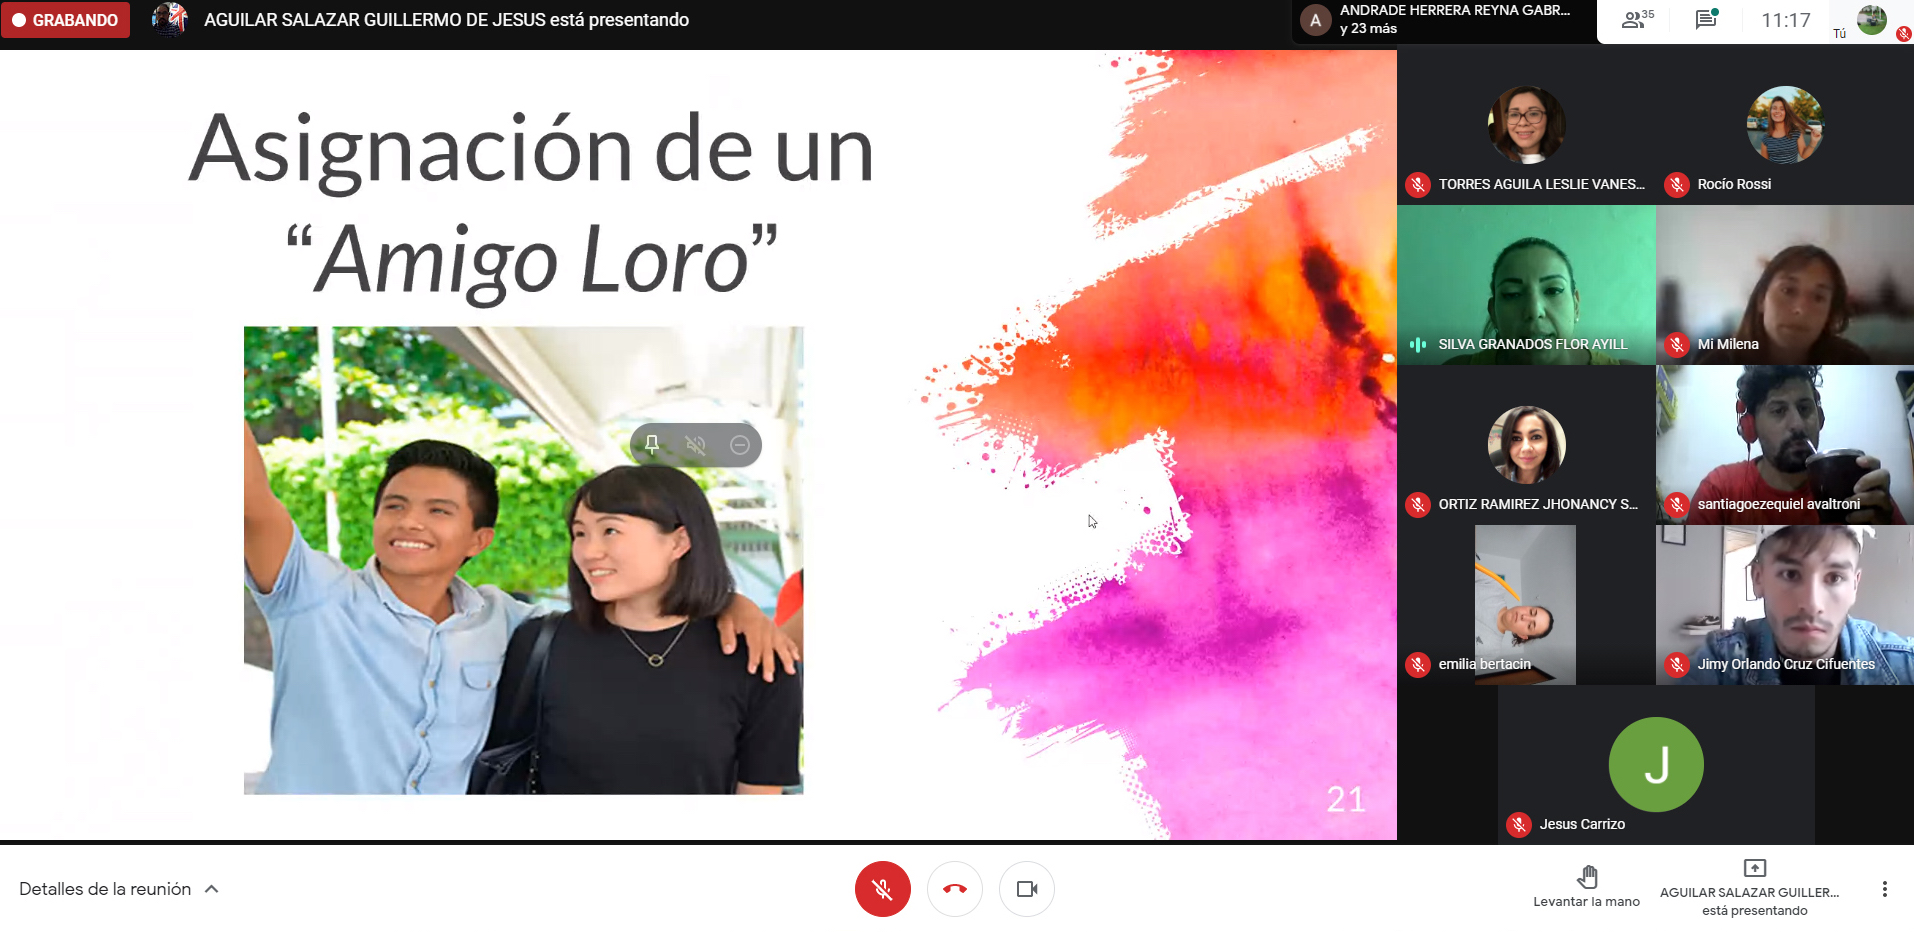
Task: Click muted mic icon beside emilia bertacin
Action: [1418, 664]
